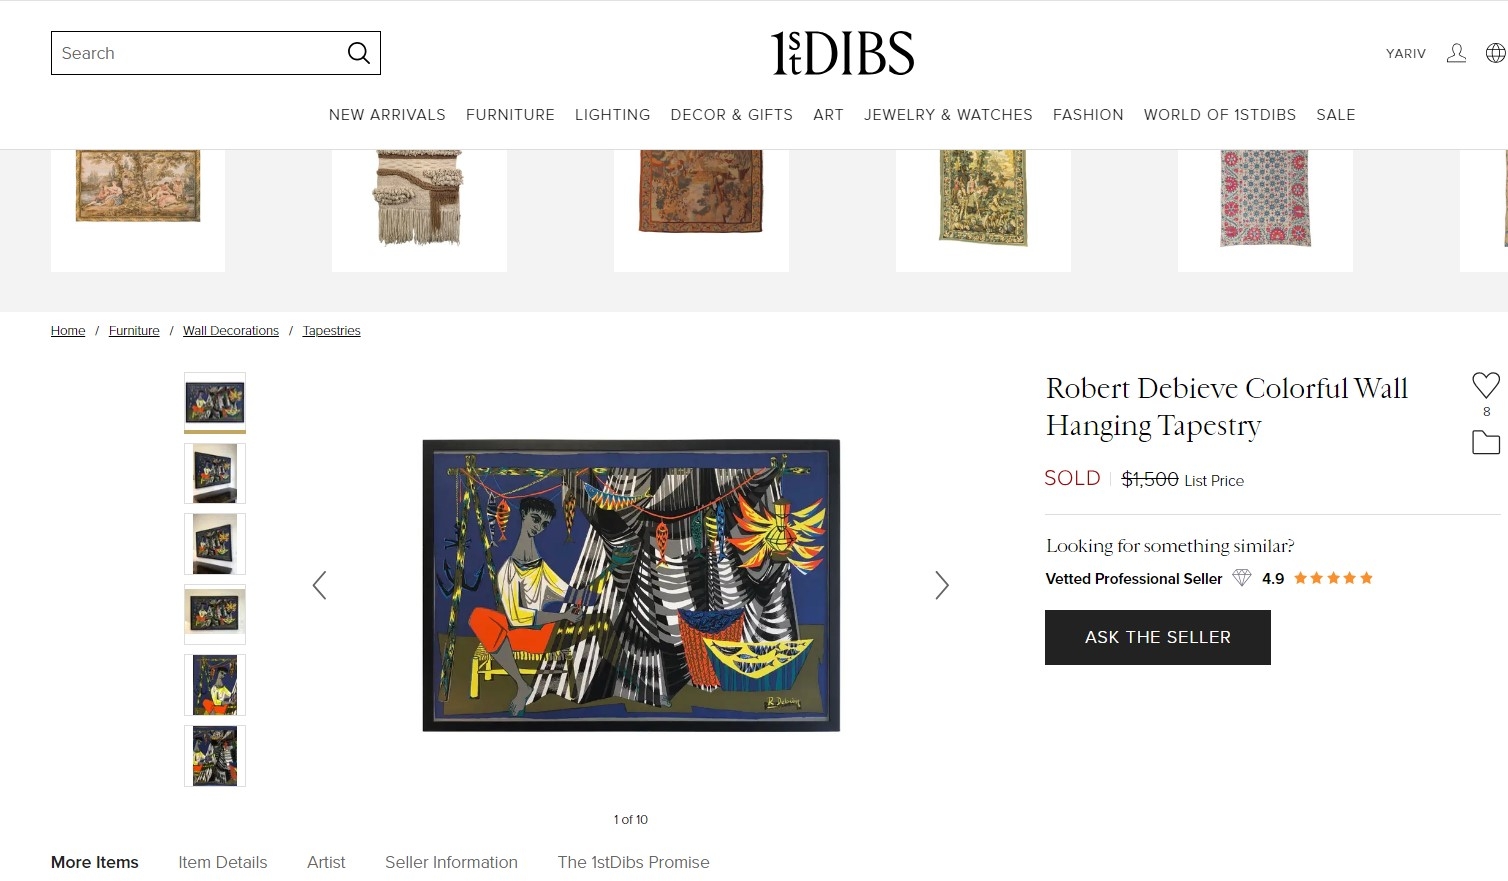Switch to the Item Details tab
Image resolution: width=1508 pixels, height=881 pixels.
click(223, 862)
